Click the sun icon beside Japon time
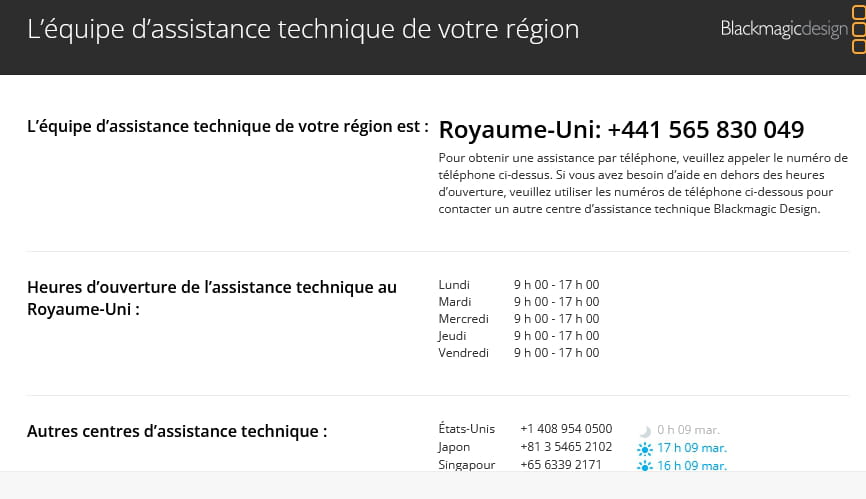Image resolution: width=866 pixels, height=499 pixels. pos(645,448)
